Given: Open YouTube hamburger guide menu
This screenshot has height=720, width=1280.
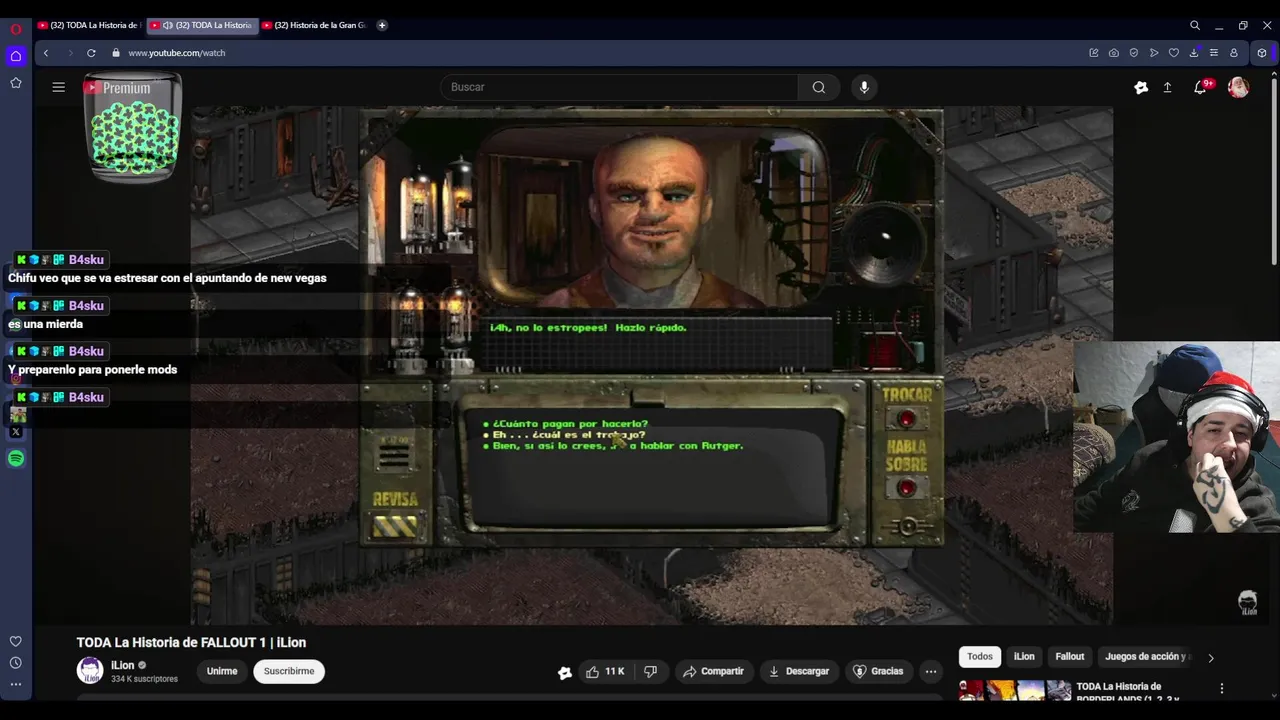Looking at the screenshot, I should (59, 87).
